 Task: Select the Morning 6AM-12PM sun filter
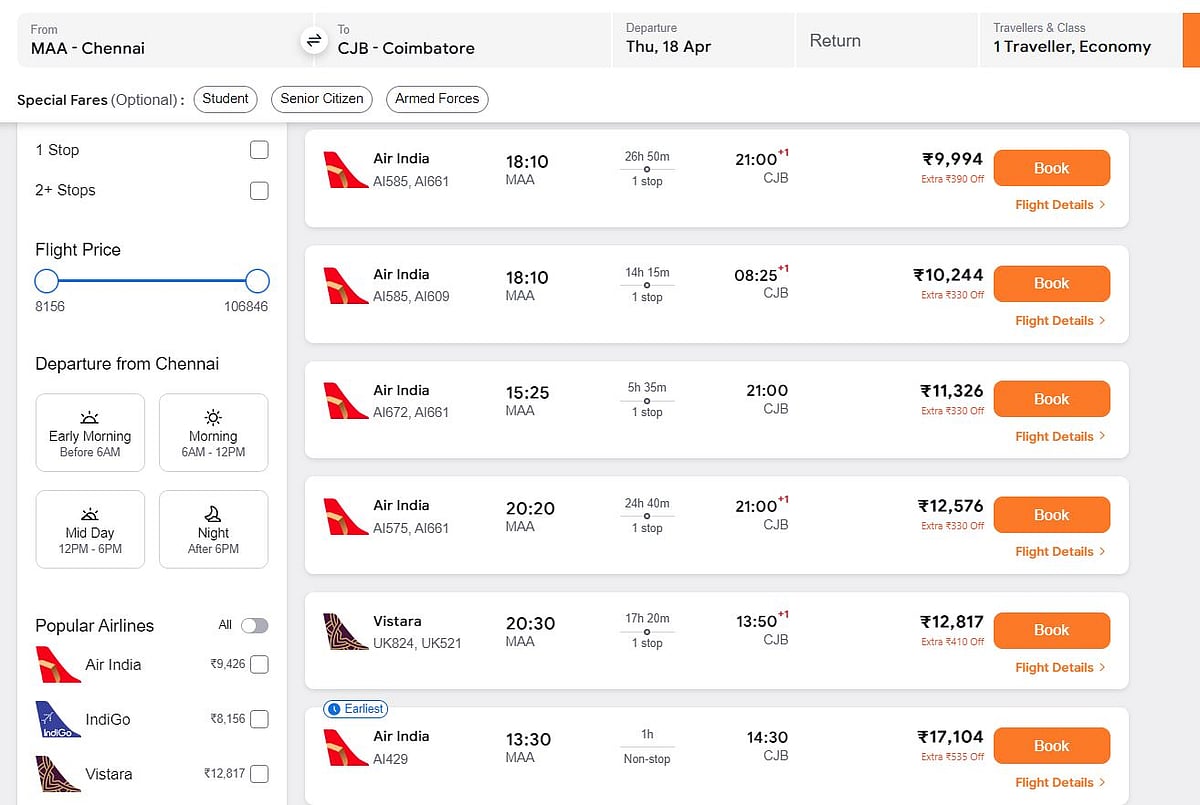(x=213, y=432)
